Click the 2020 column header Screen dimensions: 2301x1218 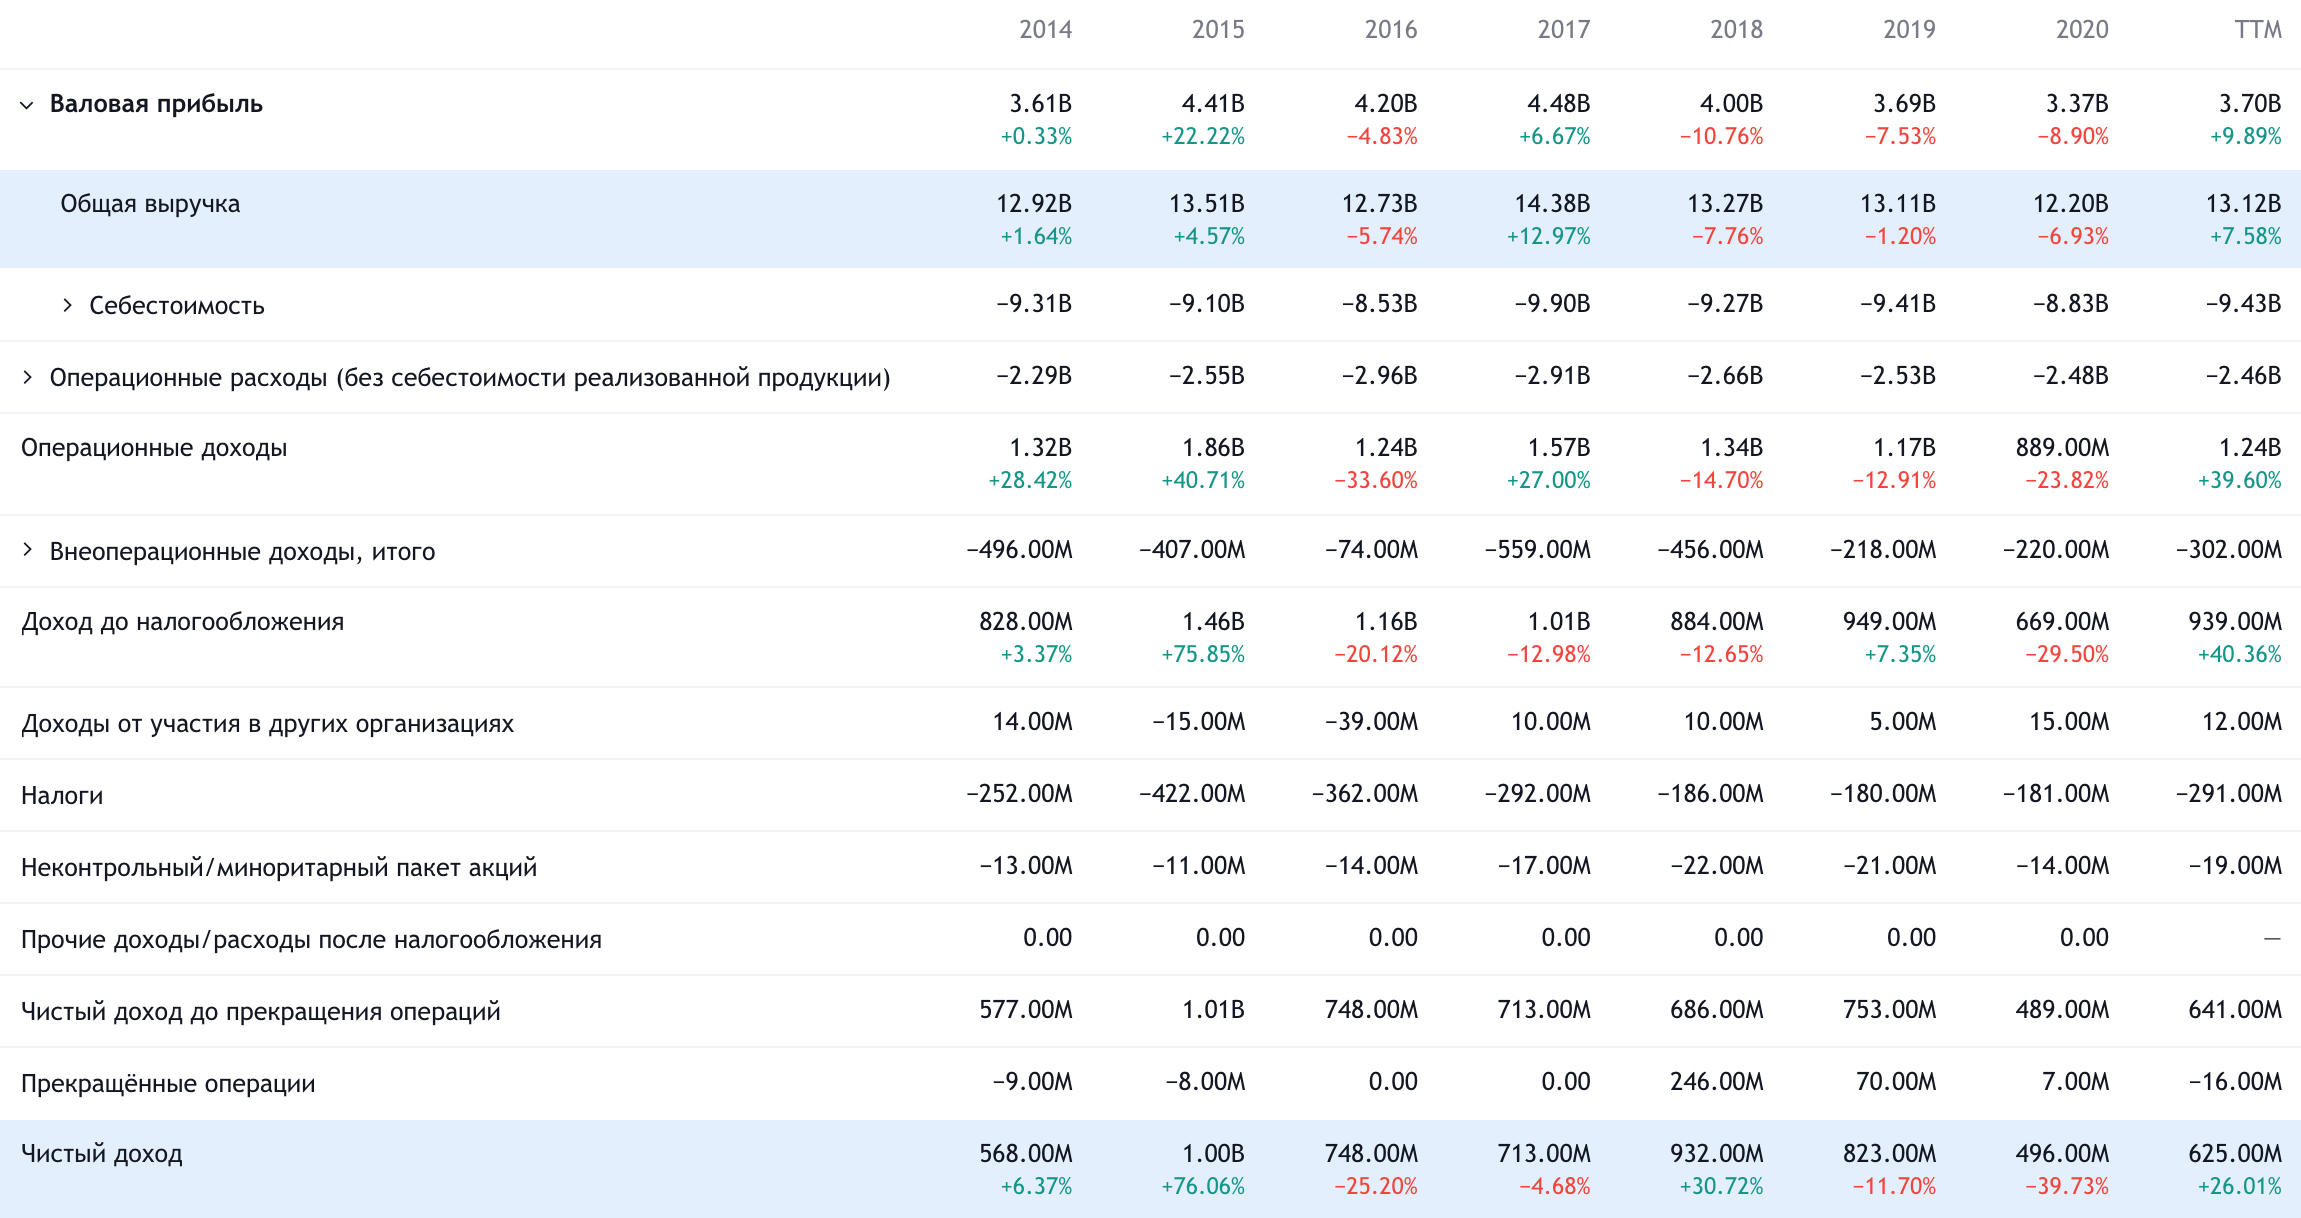(x=2082, y=30)
